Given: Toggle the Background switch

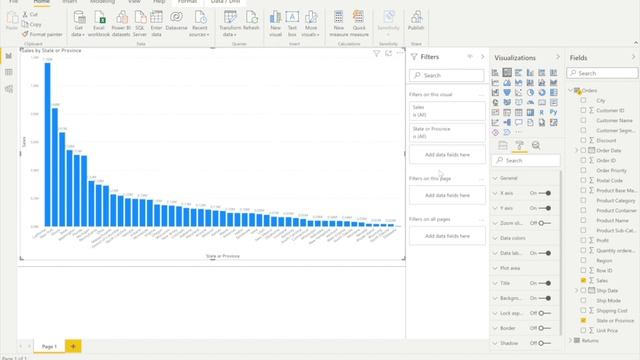Looking at the screenshot, I should pyautogui.click(x=545, y=298).
